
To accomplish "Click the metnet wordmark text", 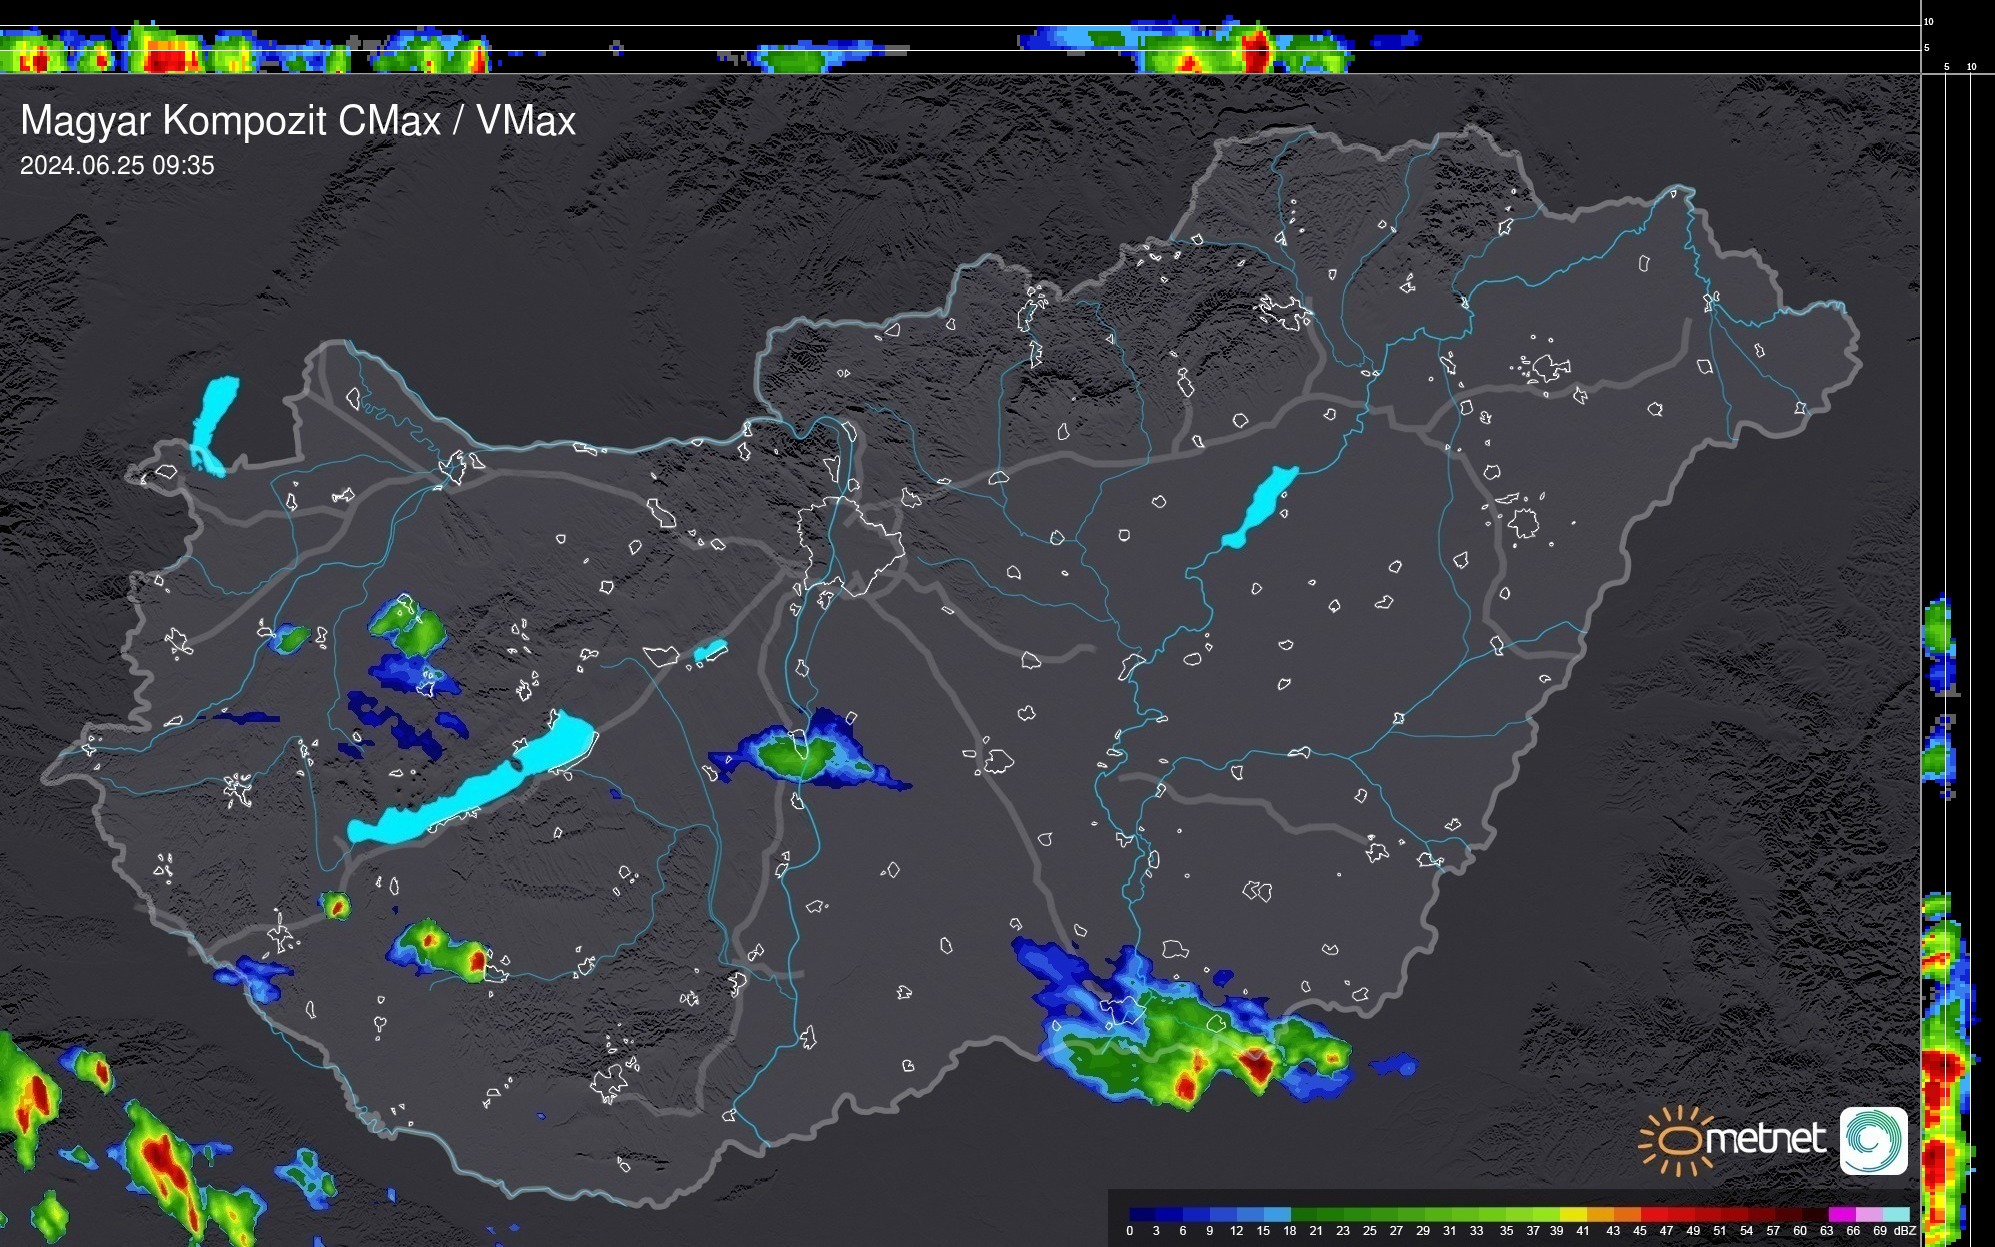I will click(x=1765, y=1138).
